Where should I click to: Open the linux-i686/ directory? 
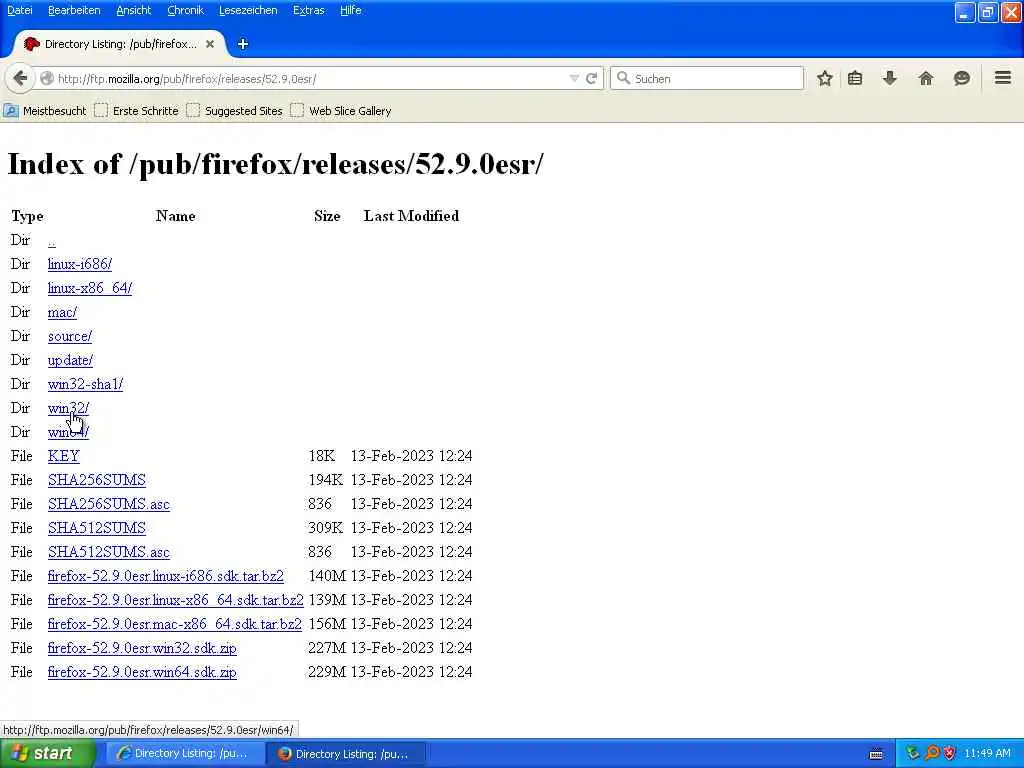coord(80,264)
